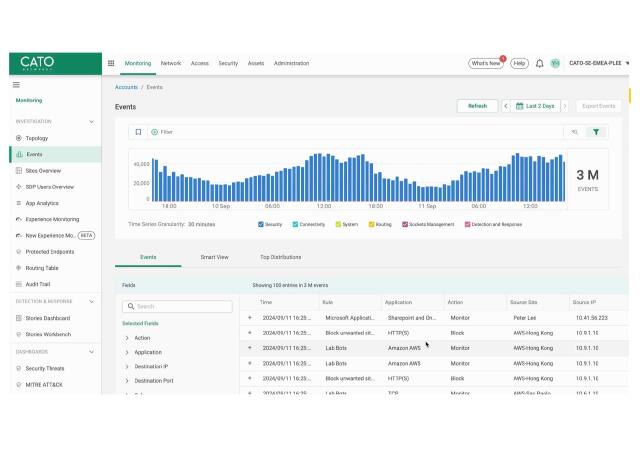Open the Last 2 Days time range dropdown
The image size is (640, 452).
click(x=535, y=106)
